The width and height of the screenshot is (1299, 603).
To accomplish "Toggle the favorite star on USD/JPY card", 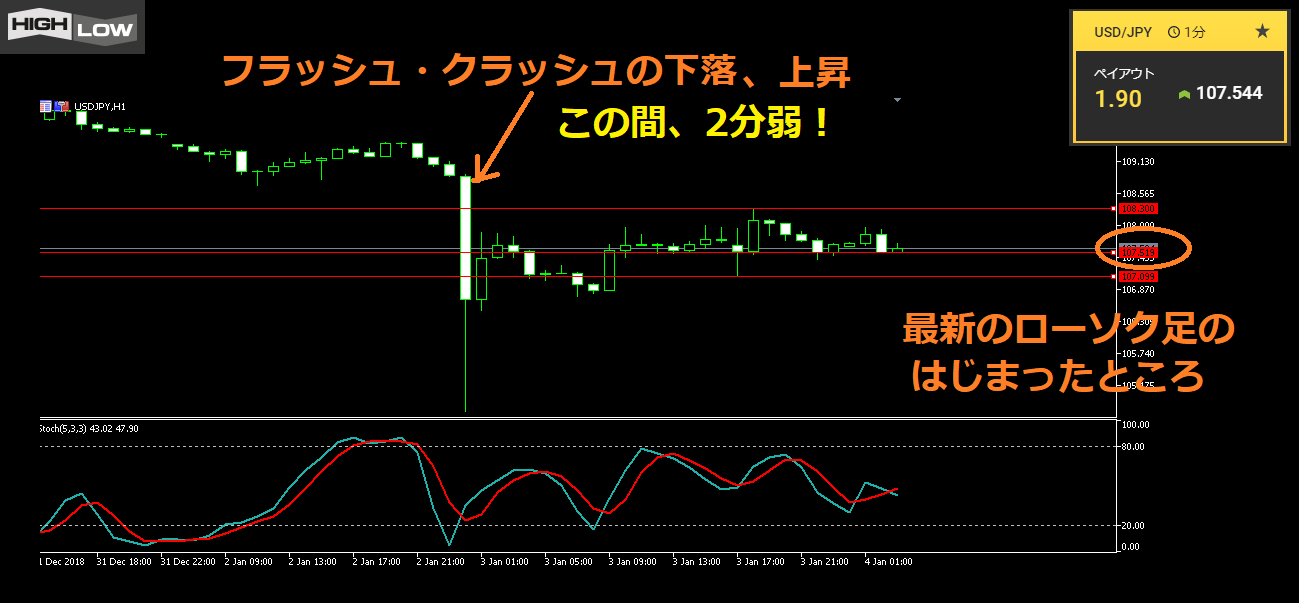I will [x=1262, y=32].
